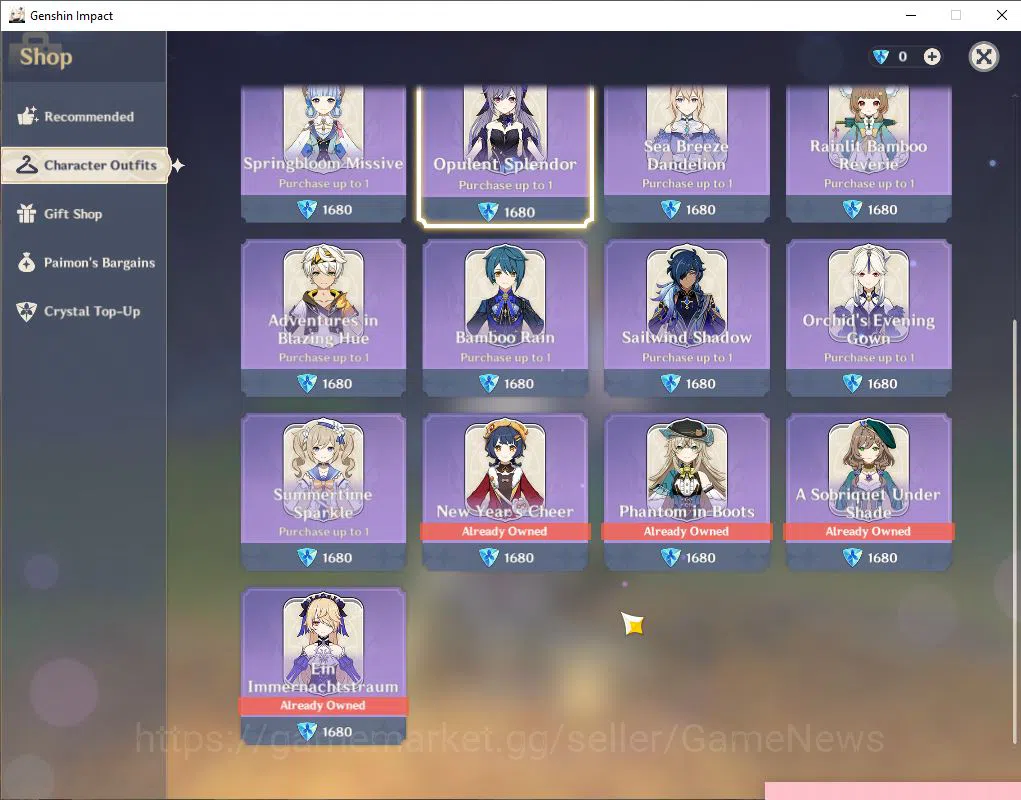The image size is (1021, 800).
Task: Click the 1680 price under Springbloom Missive
Action: coord(337,210)
